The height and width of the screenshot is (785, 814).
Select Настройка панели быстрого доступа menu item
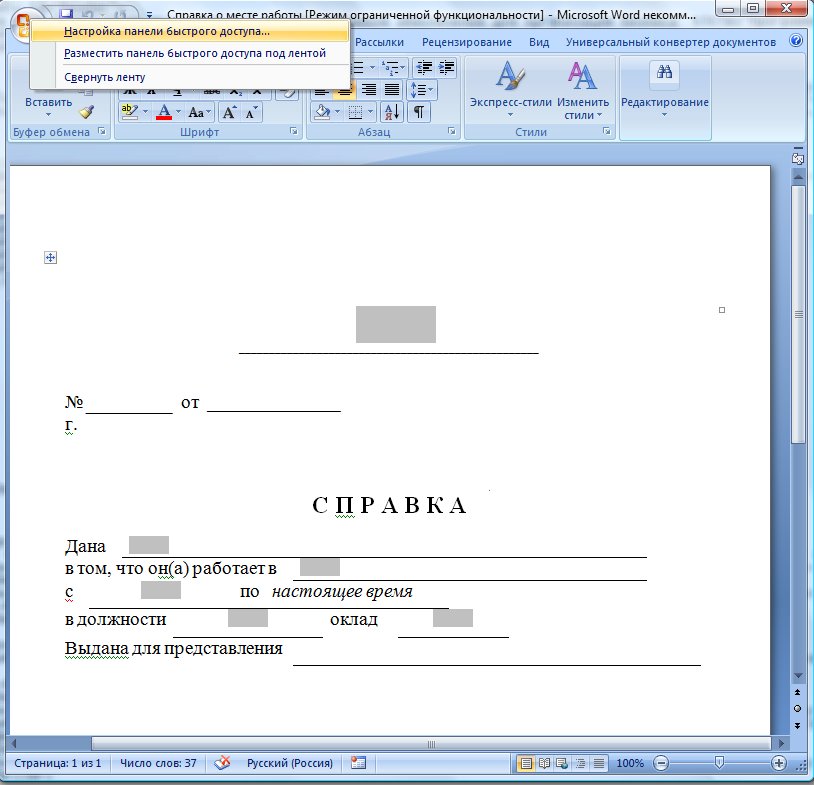[189, 31]
